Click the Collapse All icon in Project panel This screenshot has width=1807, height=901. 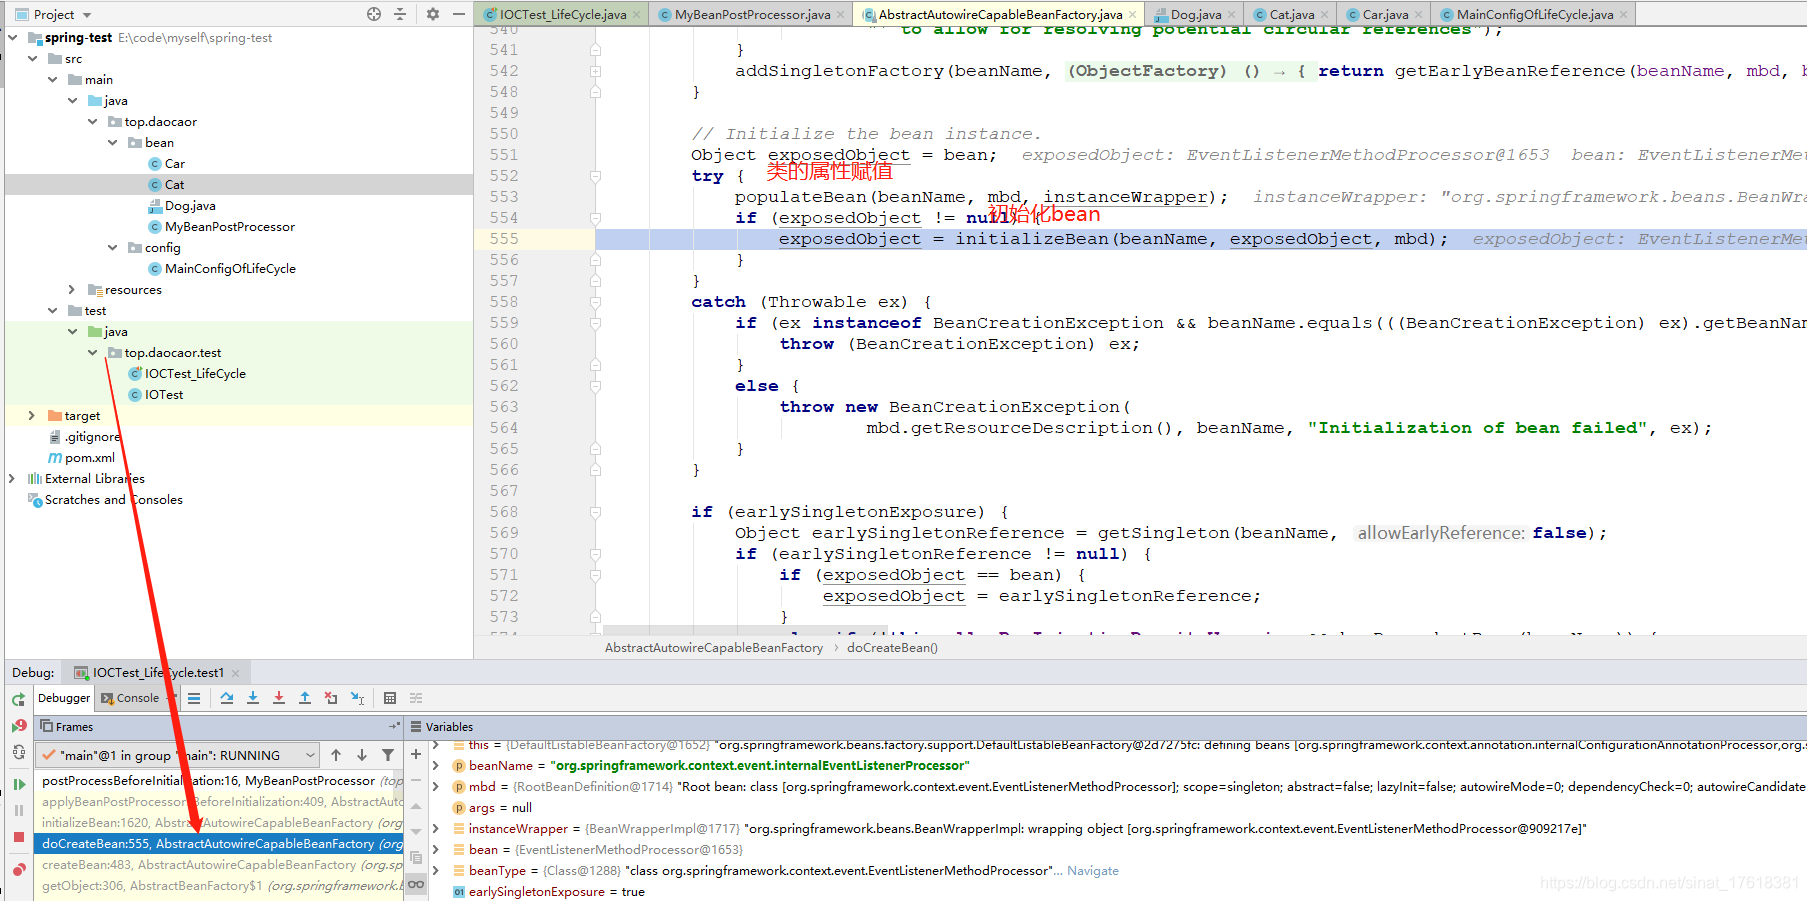point(400,14)
